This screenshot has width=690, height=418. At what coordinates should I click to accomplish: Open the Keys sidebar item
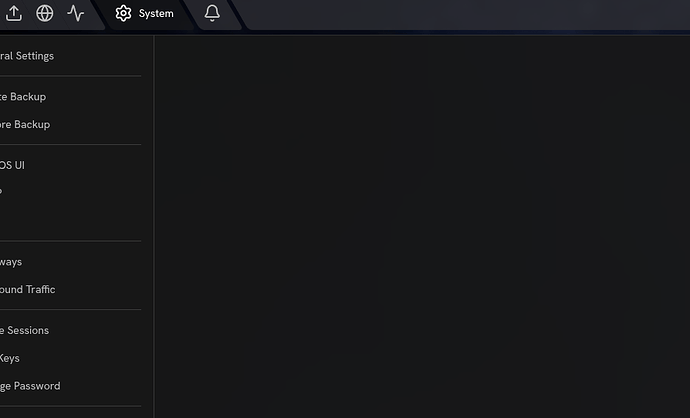pyautogui.click(x=10, y=358)
